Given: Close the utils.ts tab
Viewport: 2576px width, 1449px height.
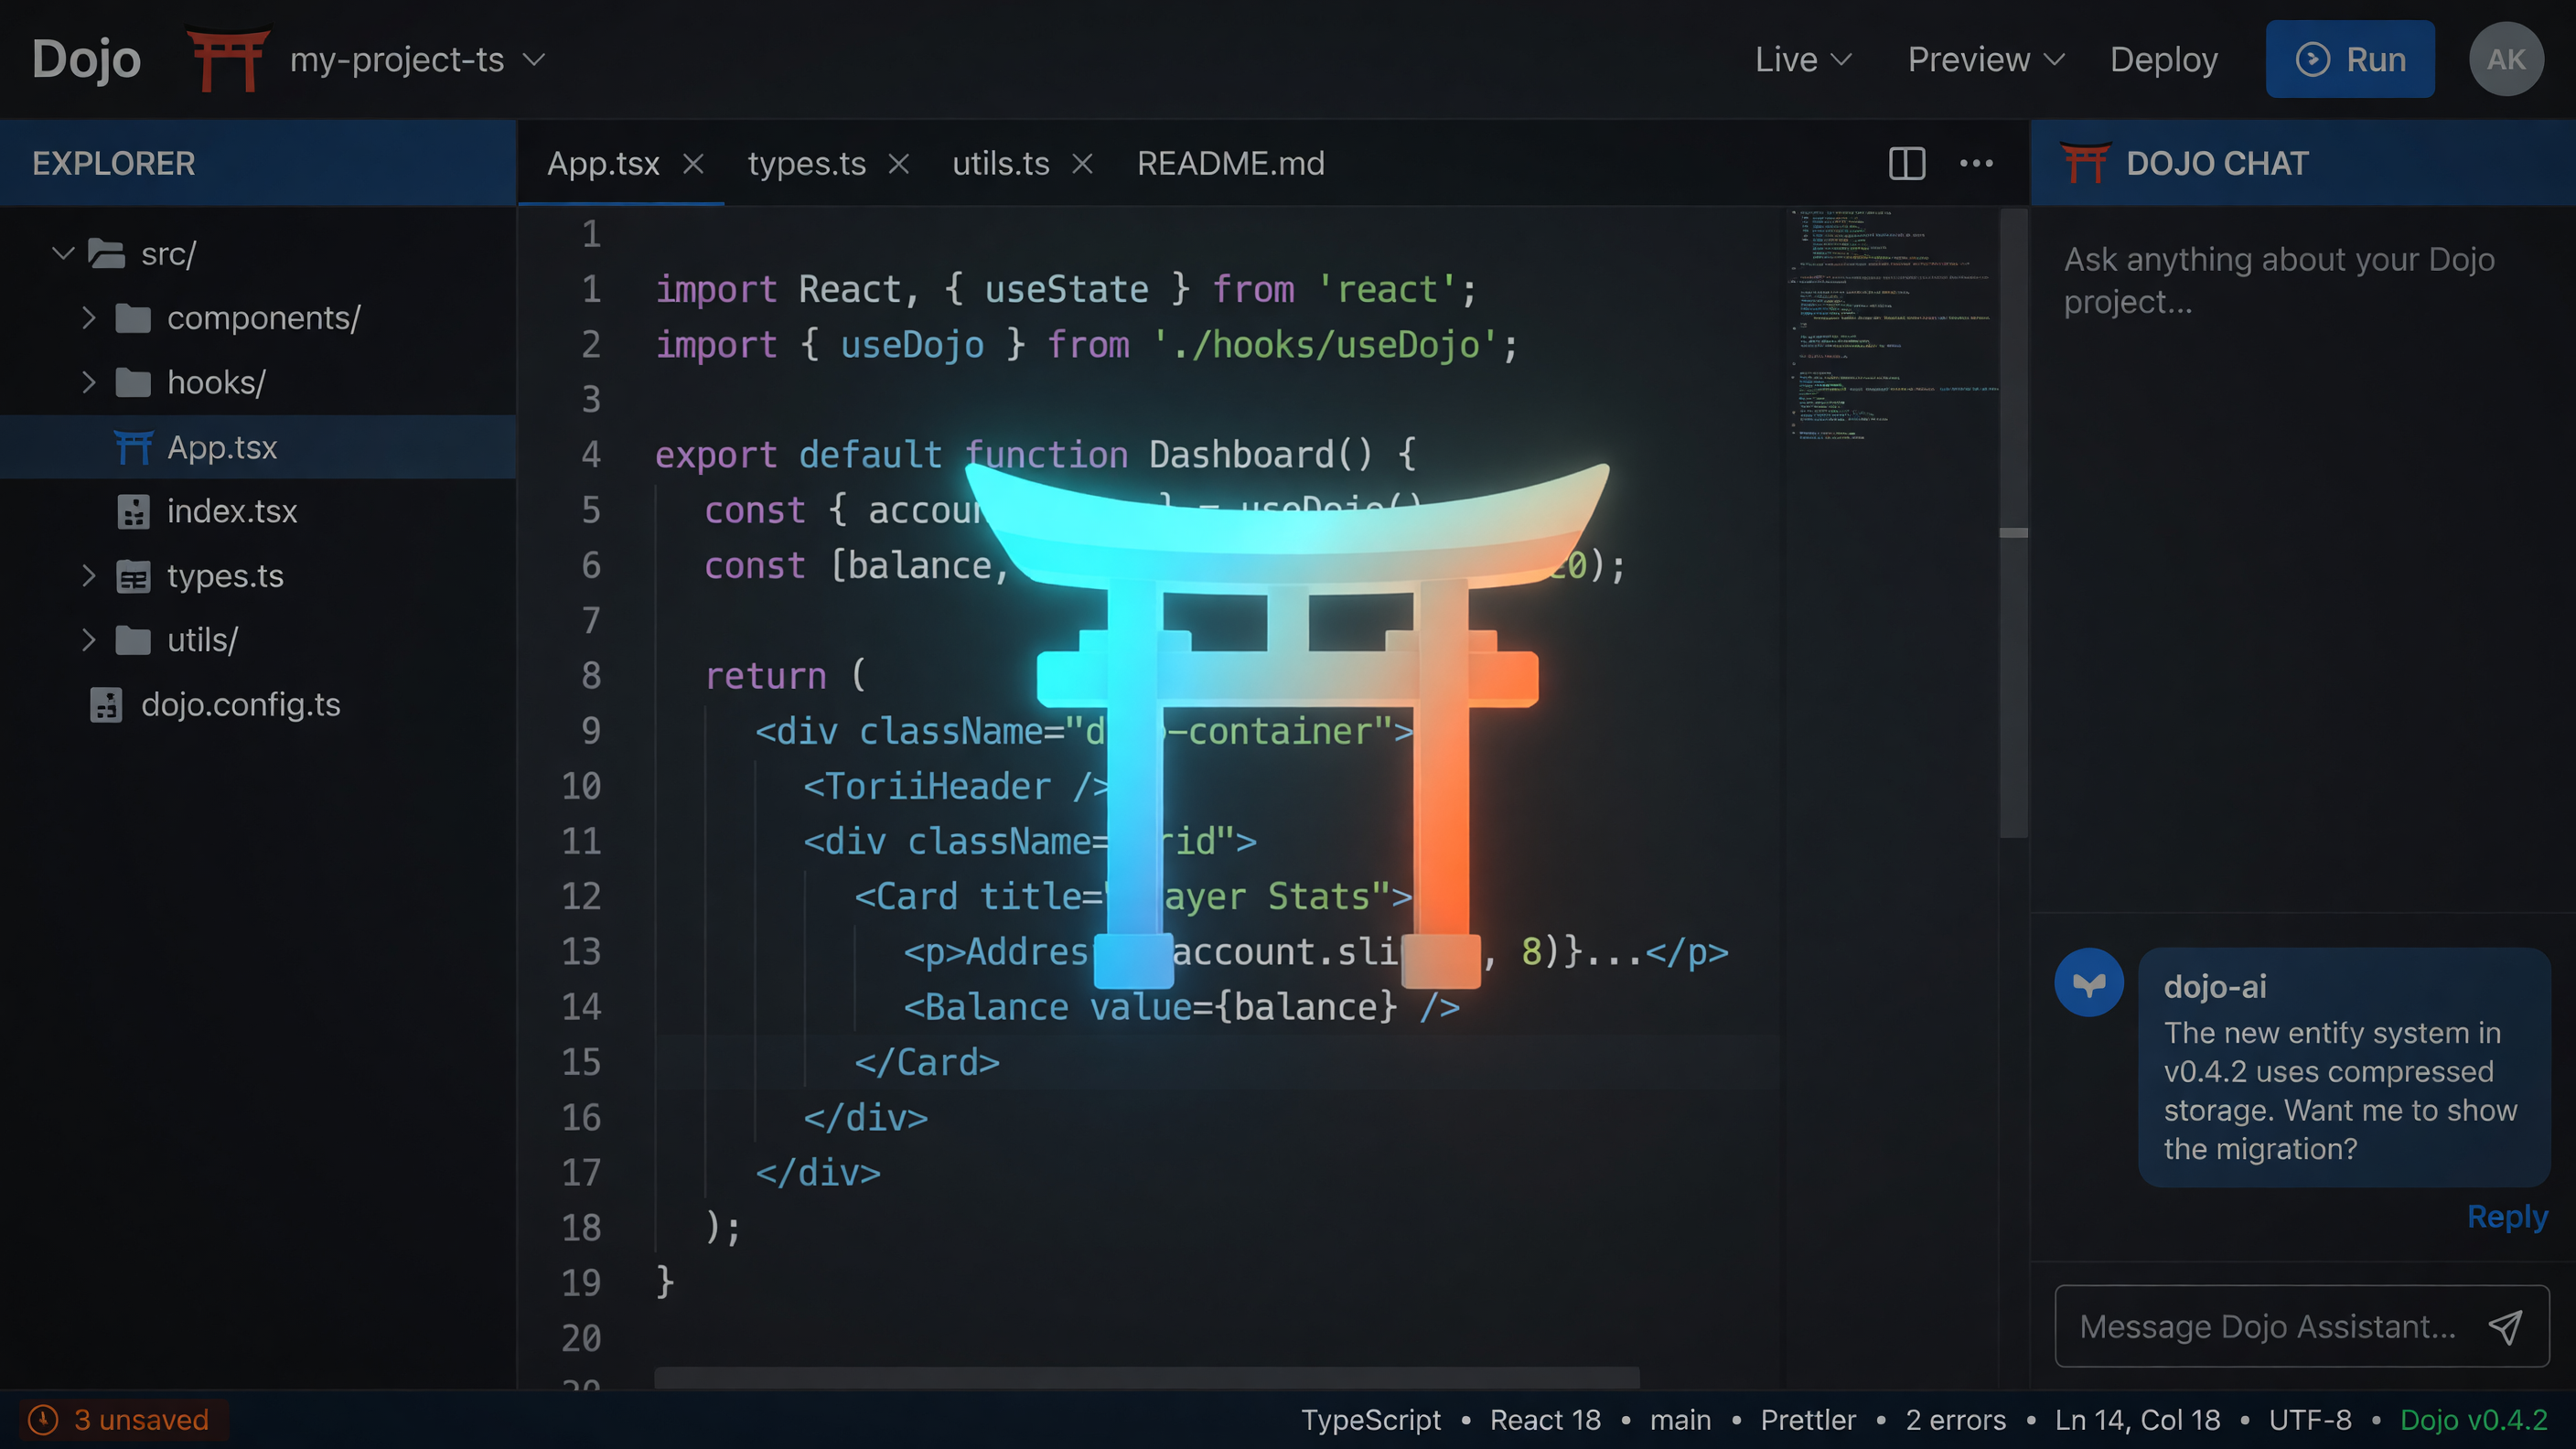Looking at the screenshot, I should [1082, 163].
